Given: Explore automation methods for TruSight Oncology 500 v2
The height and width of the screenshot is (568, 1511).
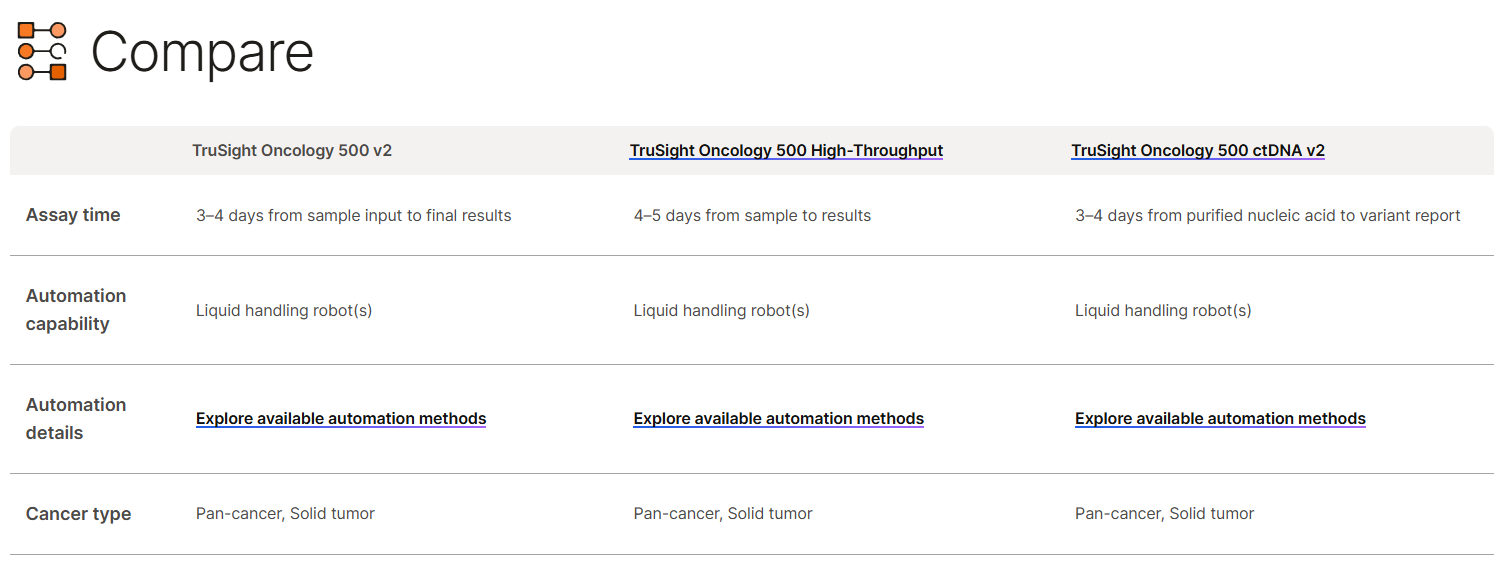Looking at the screenshot, I should pos(341,419).
